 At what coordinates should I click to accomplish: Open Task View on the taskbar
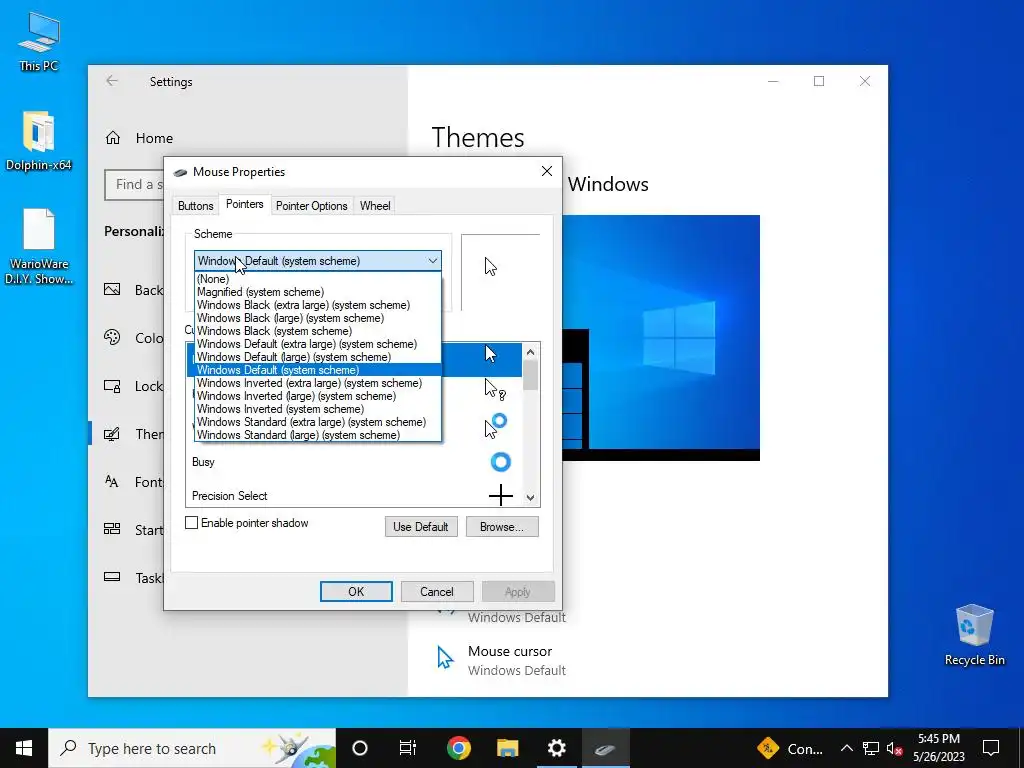click(x=408, y=748)
